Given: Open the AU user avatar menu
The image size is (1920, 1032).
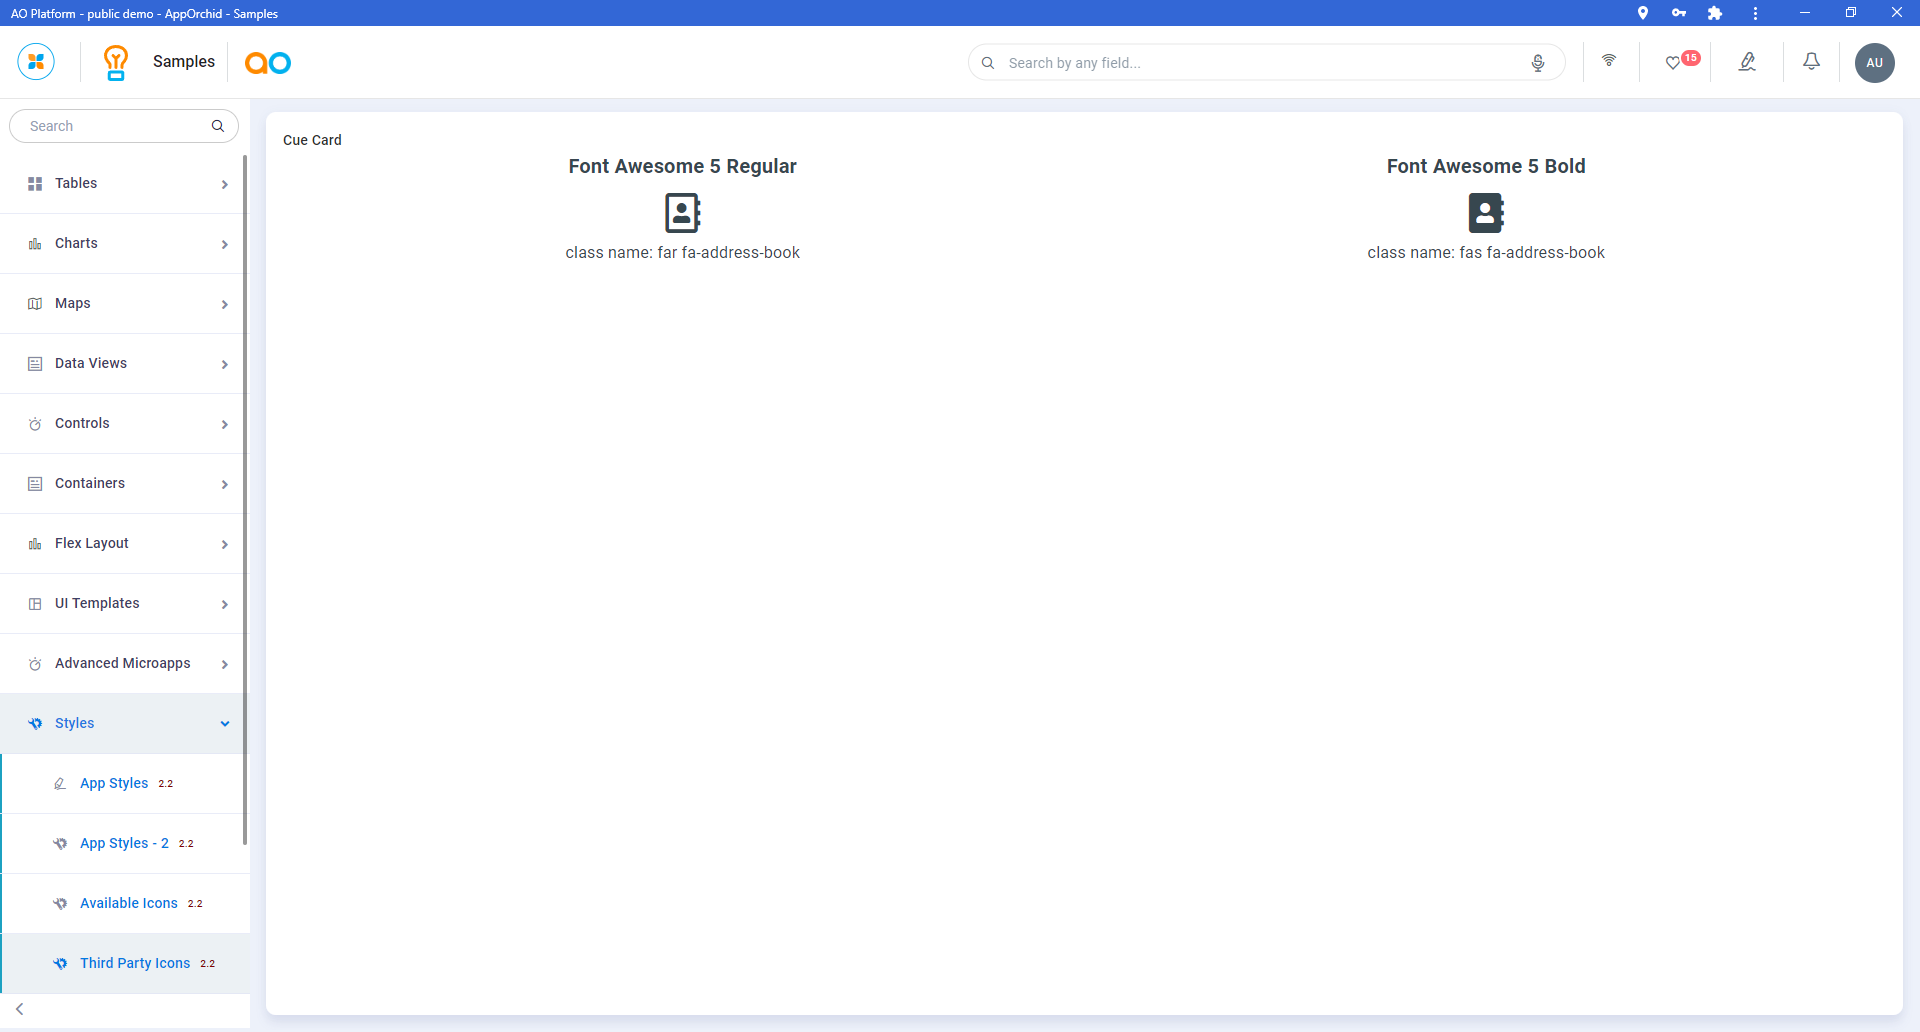Looking at the screenshot, I should tap(1874, 63).
